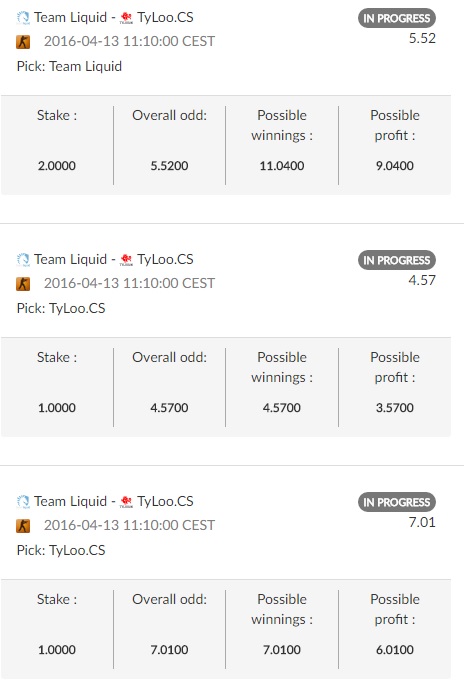464x700 pixels.
Task: Click TyLoo logo icon in first bet
Action: (x=126, y=18)
